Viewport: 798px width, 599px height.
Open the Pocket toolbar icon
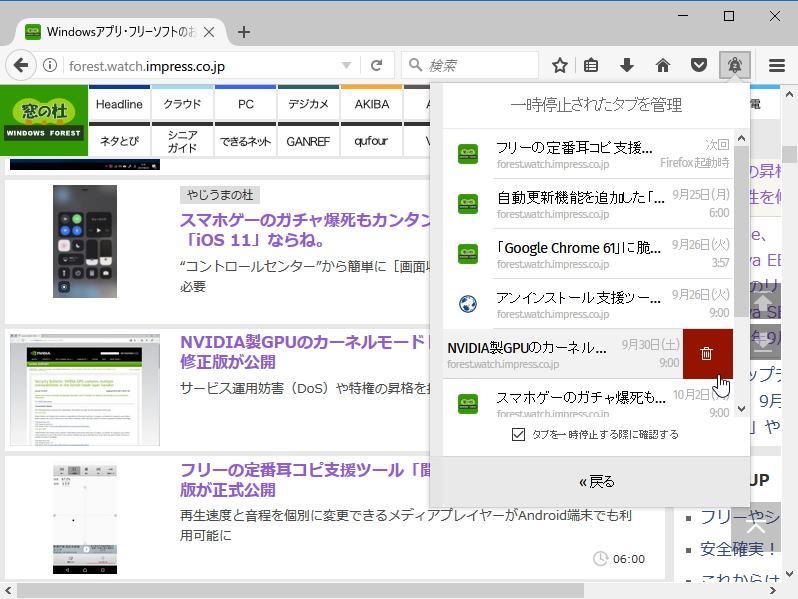[x=699, y=65]
